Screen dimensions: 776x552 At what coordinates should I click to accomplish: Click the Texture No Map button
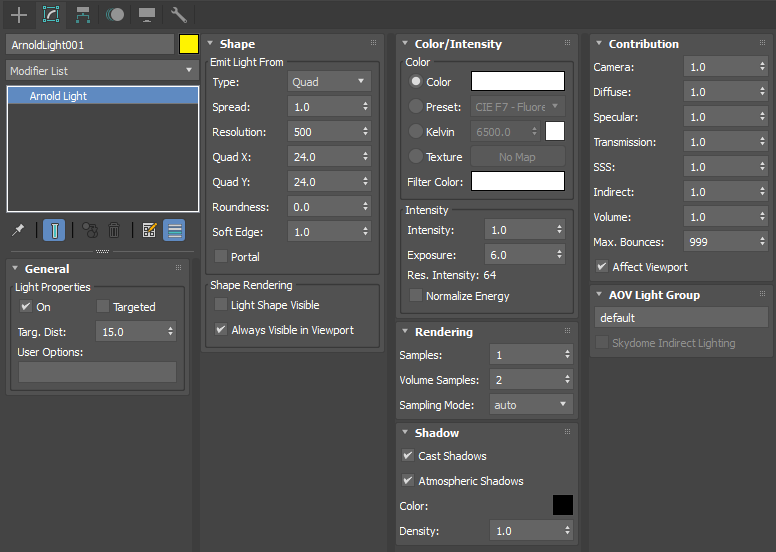[518, 157]
